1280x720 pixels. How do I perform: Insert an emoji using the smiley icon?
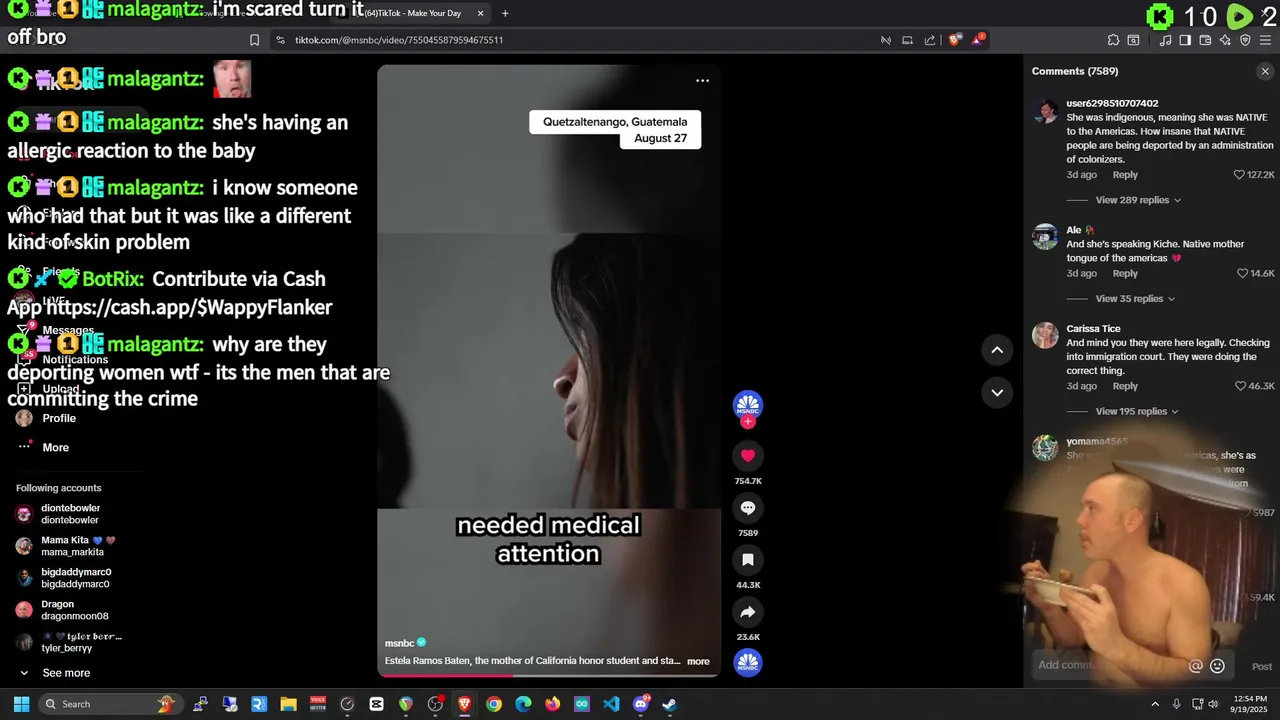(x=1217, y=666)
